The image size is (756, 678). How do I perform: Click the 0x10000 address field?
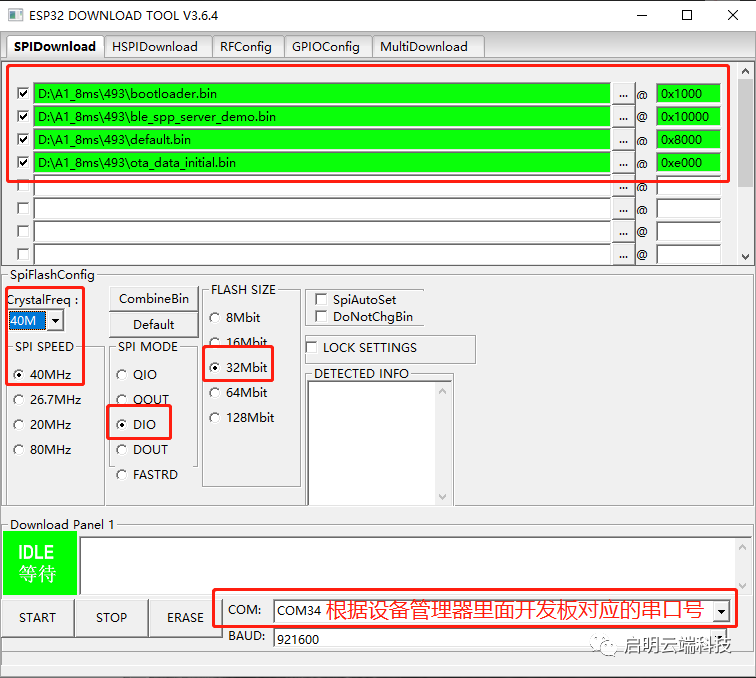tap(688, 117)
